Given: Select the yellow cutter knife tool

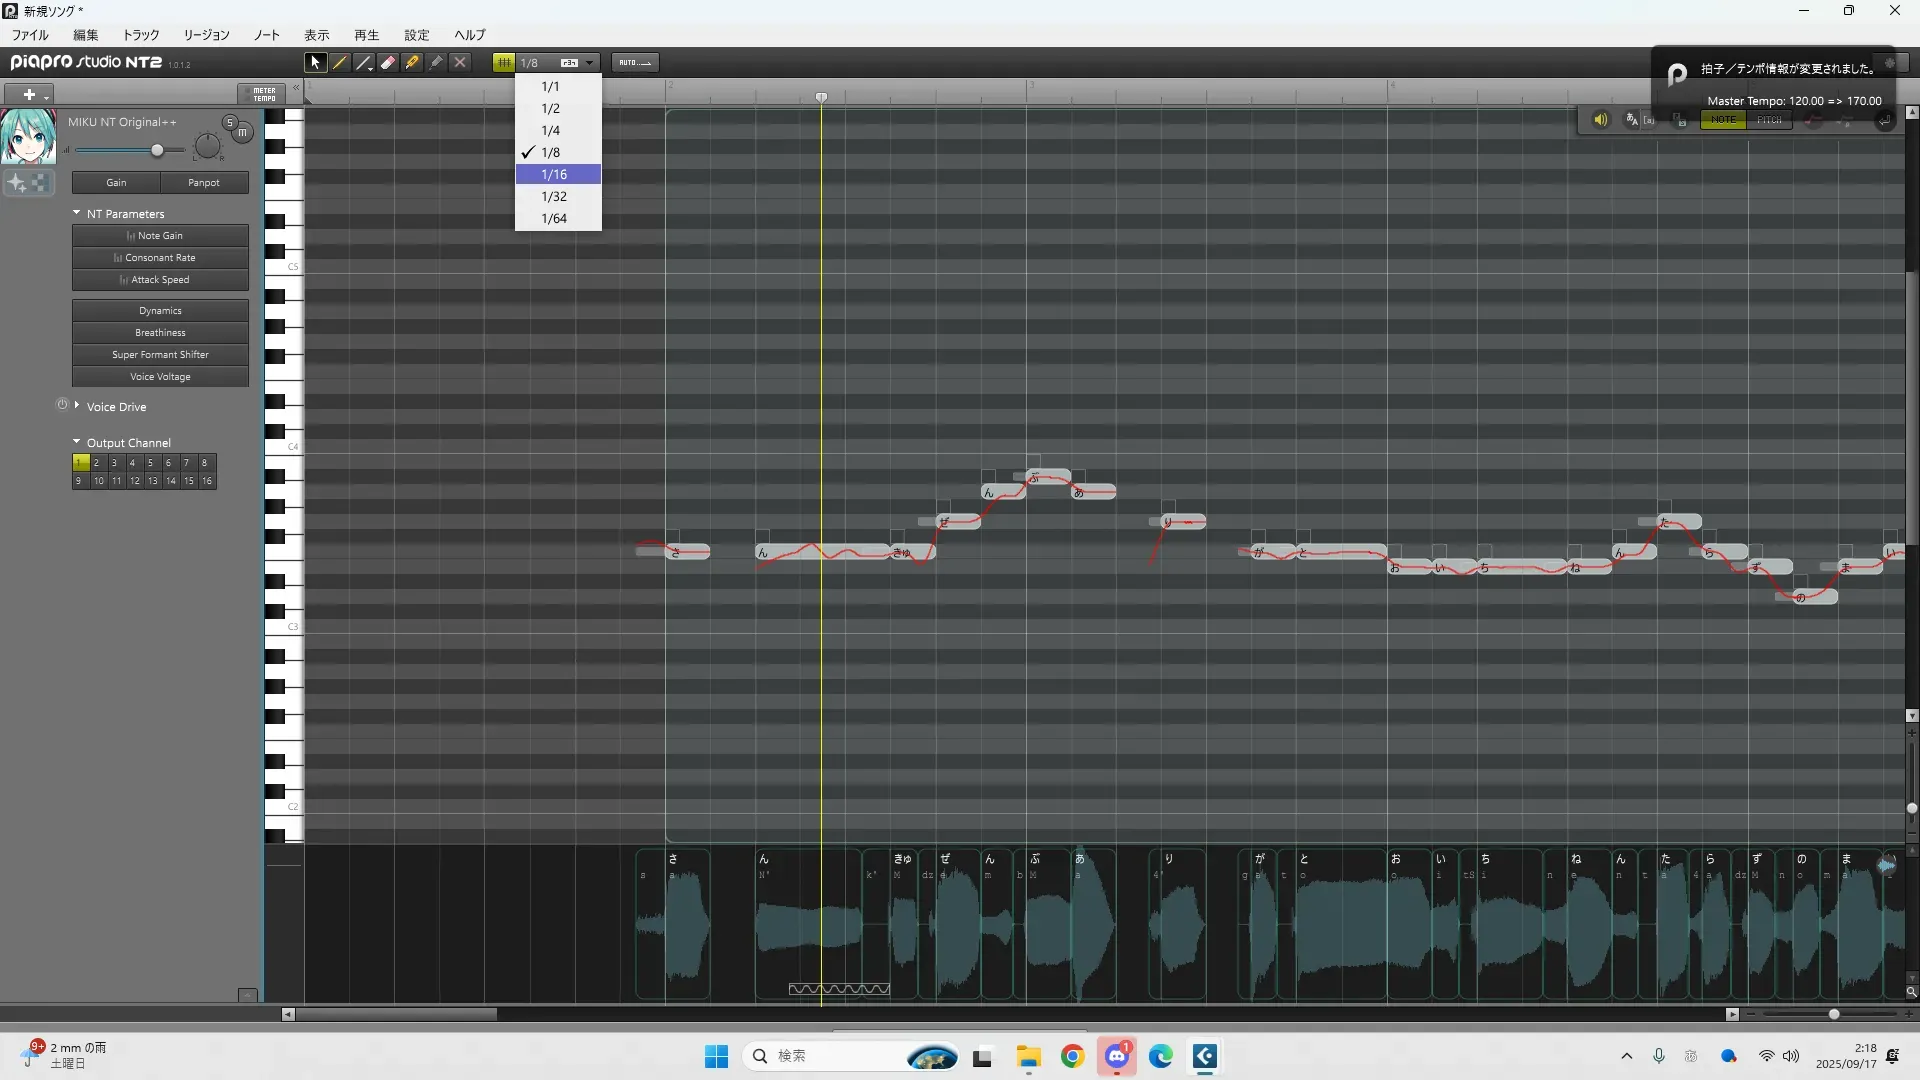Looking at the screenshot, I should click(x=412, y=62).
